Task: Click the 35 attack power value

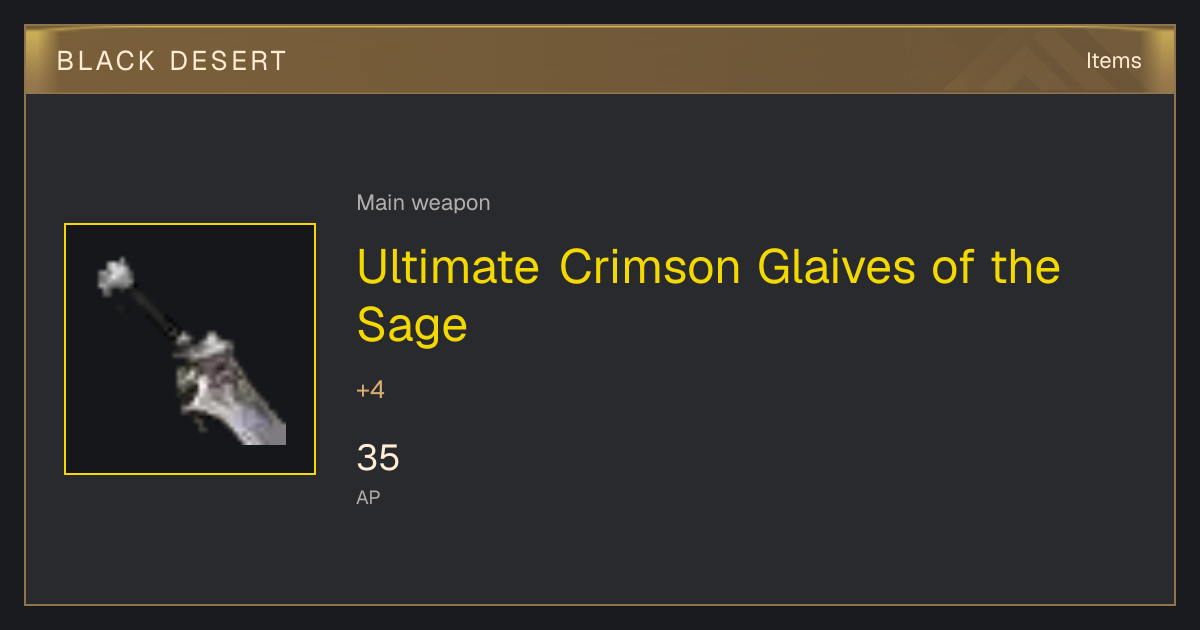Action: point(378,458)
